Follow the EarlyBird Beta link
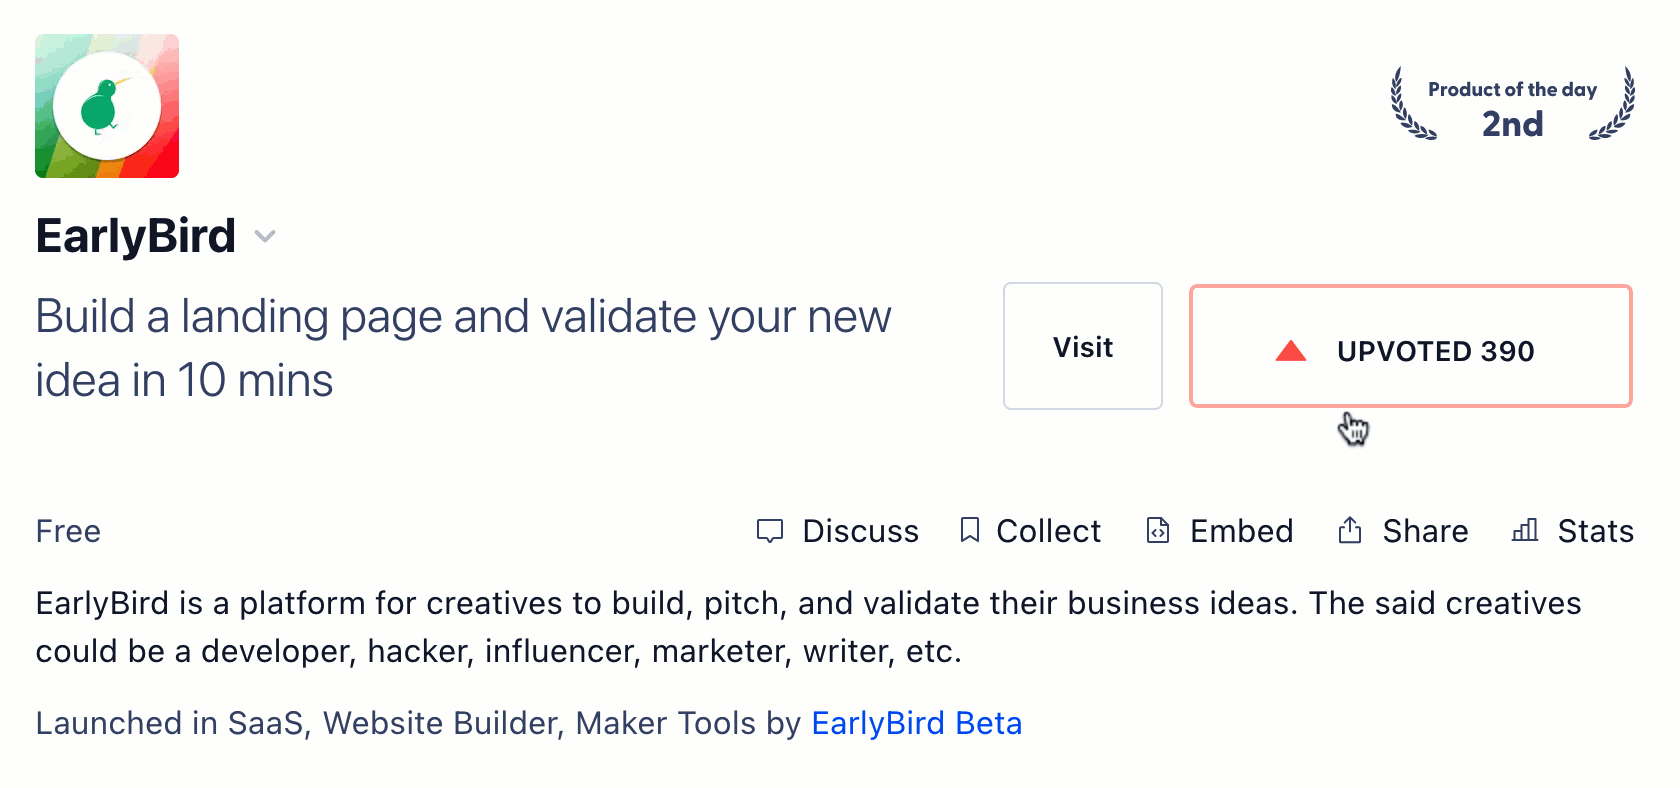The image size is (1680, 788). click(x=917, y=723)
